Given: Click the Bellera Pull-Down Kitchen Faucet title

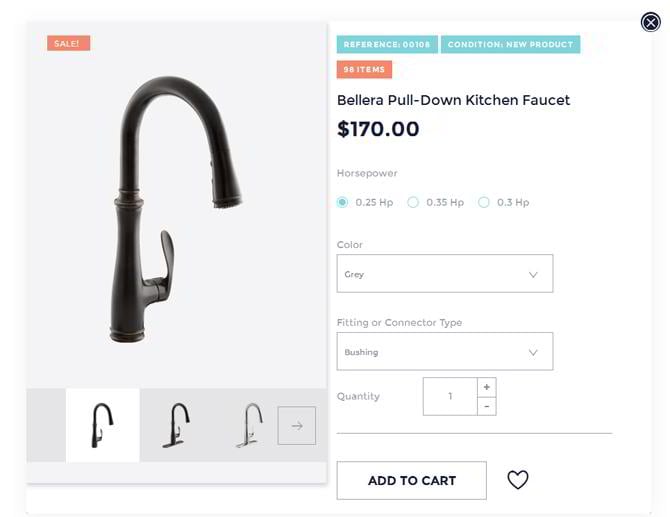Looking at the screenshot, I should [x=453, y=100].
